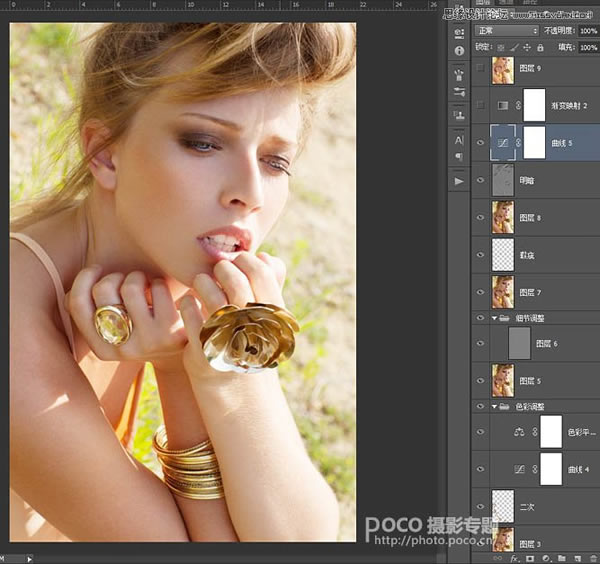This screenshot has height=564, width=600.
Task: Open the Brush Presets panel icon
Action: point(459,75)
